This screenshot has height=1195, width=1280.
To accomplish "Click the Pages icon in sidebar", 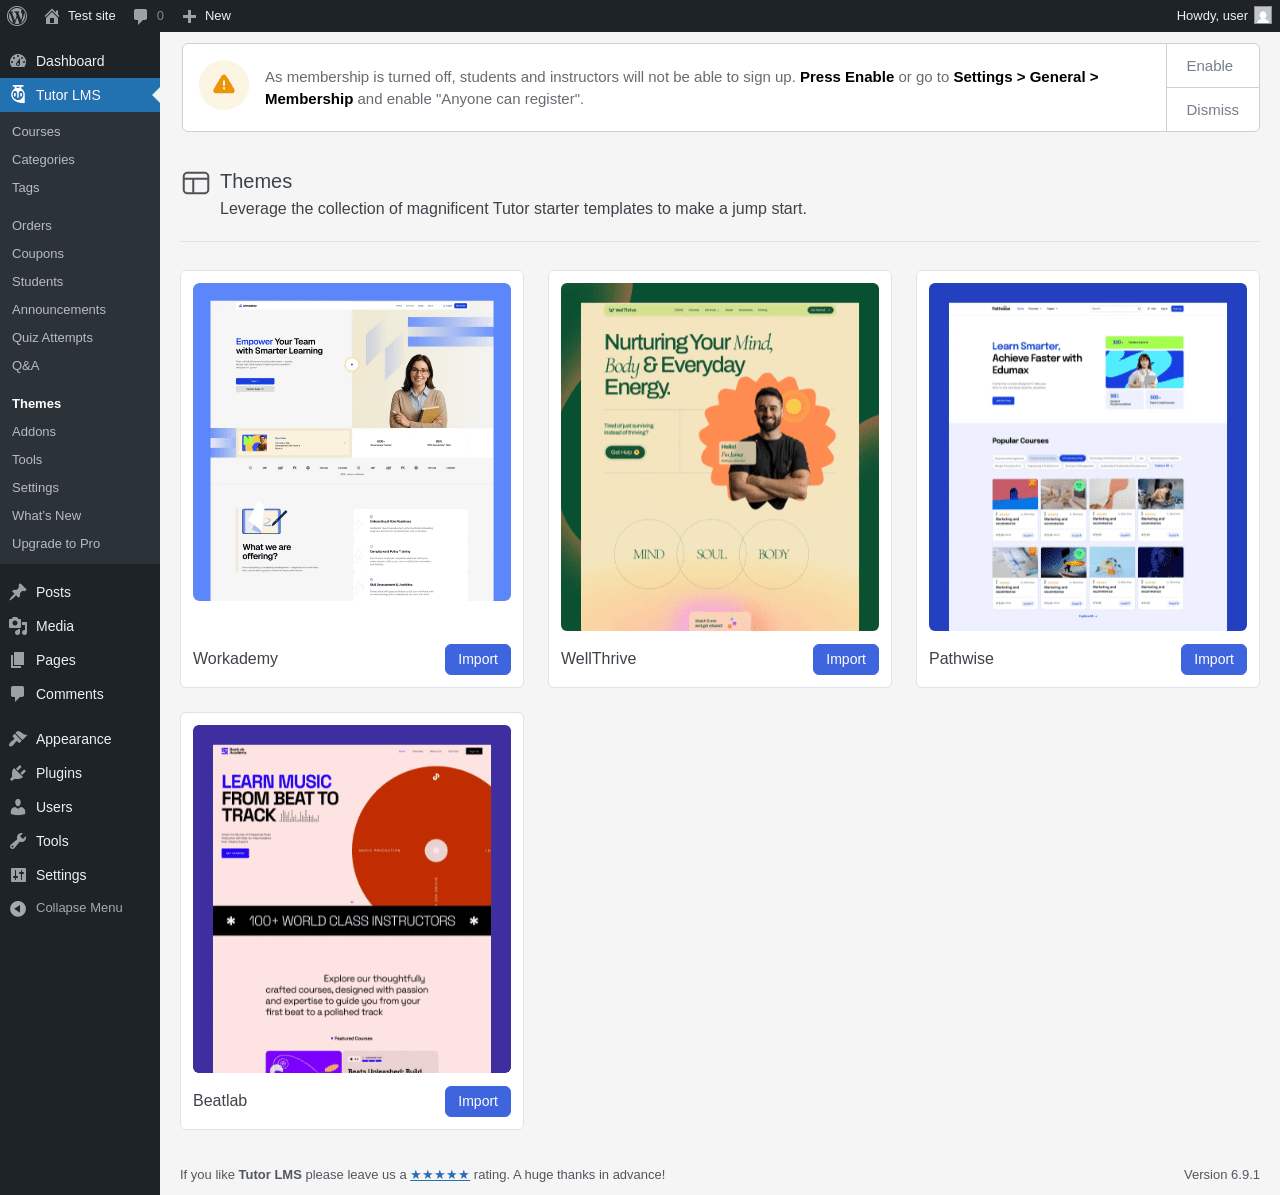I will (18, 660).
